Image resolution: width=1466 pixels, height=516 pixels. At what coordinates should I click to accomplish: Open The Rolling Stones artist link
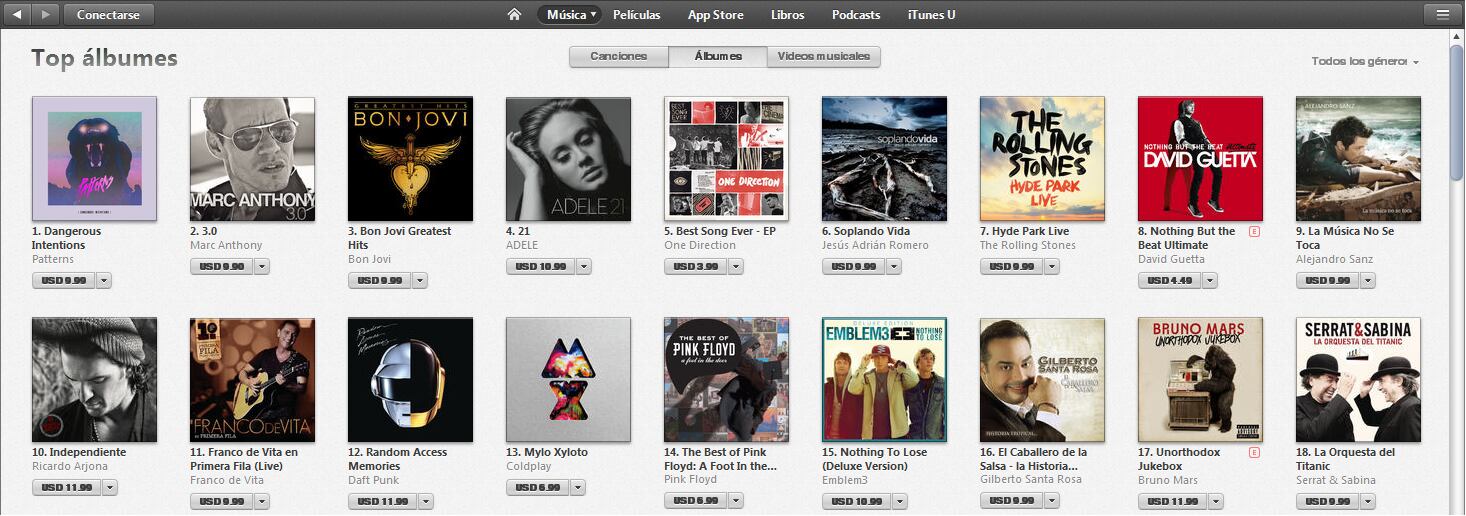pos(1028,245)
